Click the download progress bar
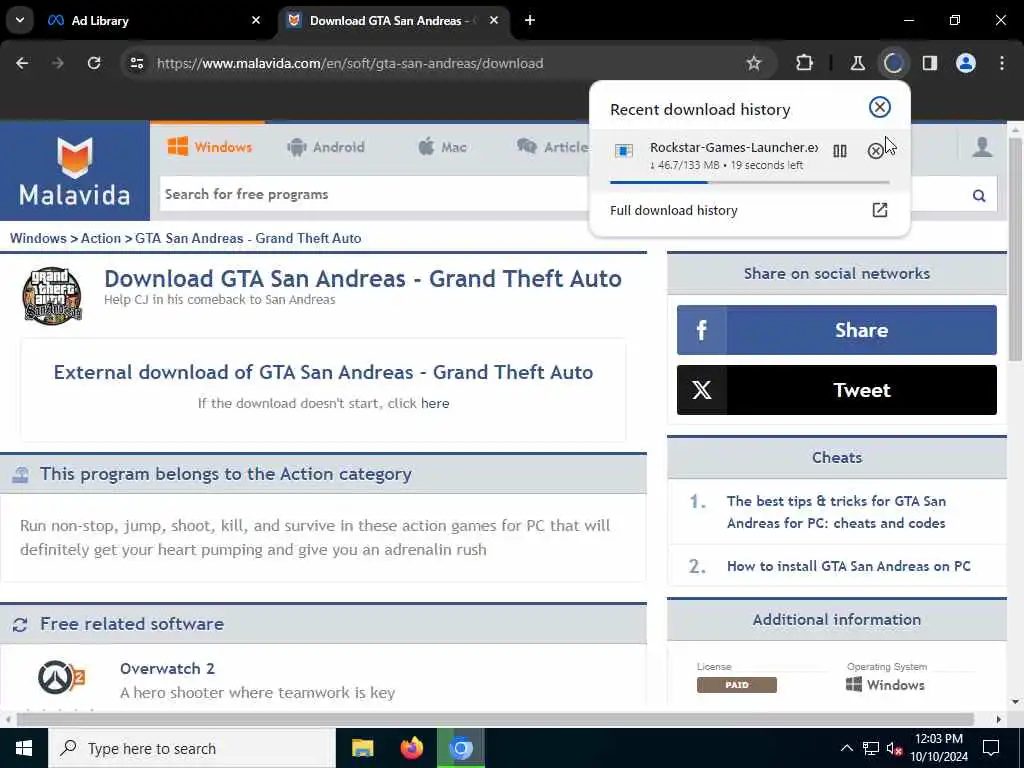 pyautogui.click(x=749, y=182)
